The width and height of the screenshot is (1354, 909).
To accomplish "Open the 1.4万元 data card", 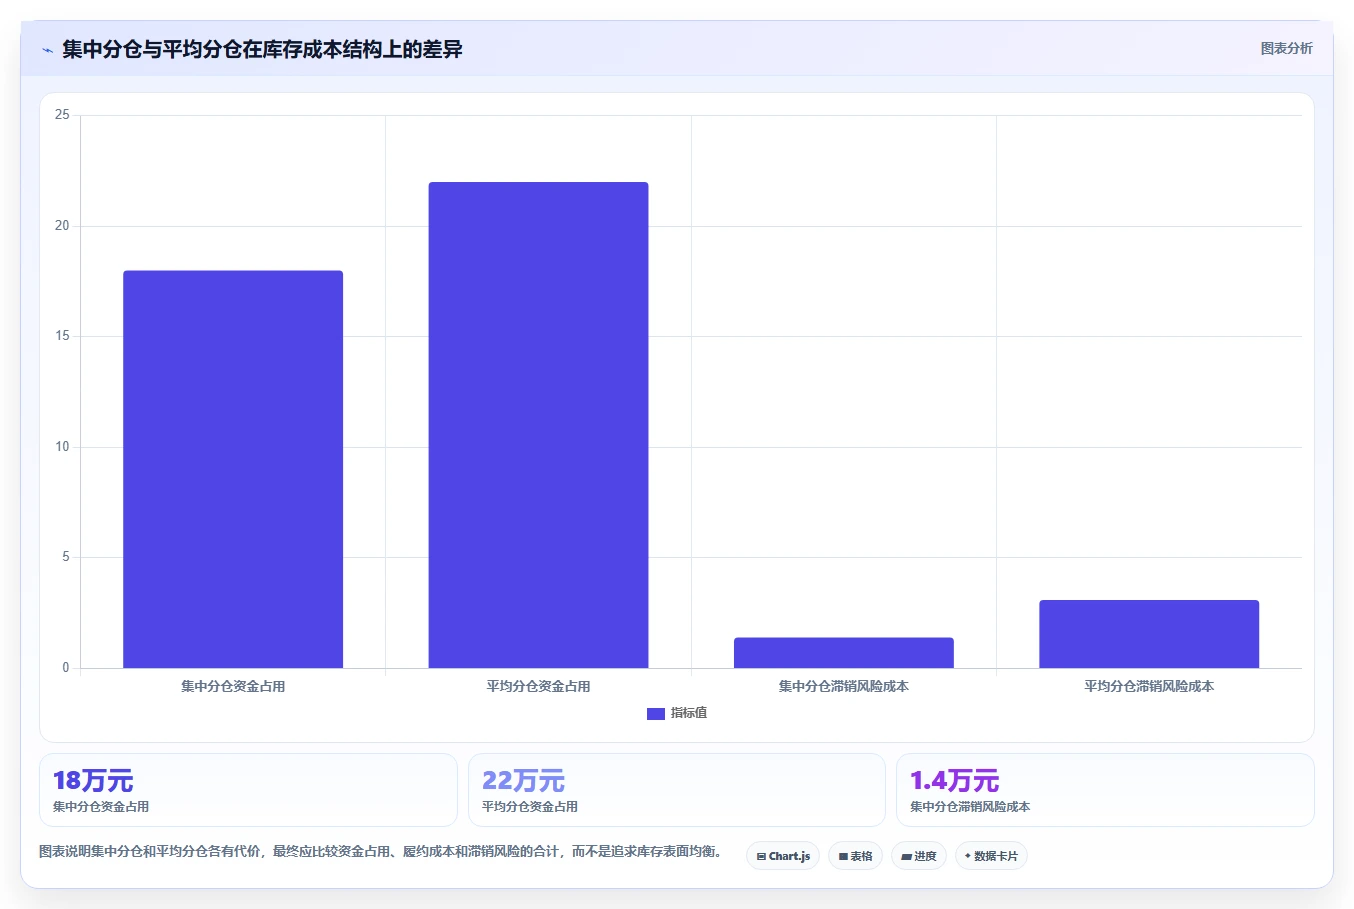I will point(1105,790).
